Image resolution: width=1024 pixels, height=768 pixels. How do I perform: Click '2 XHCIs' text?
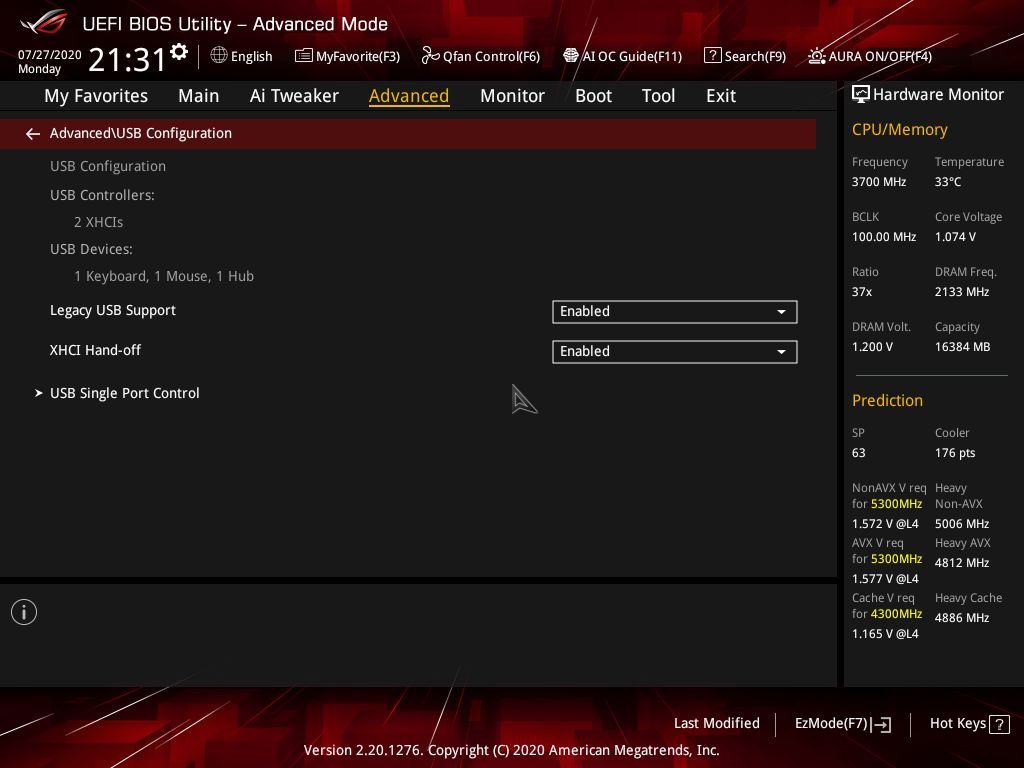pyautogui.click(x=99, y=222)
